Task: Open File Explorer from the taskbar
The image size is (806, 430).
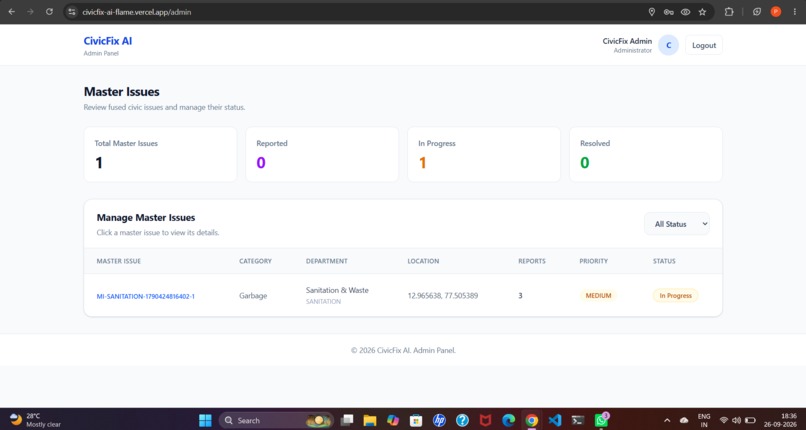Action: tap(370, 420)
